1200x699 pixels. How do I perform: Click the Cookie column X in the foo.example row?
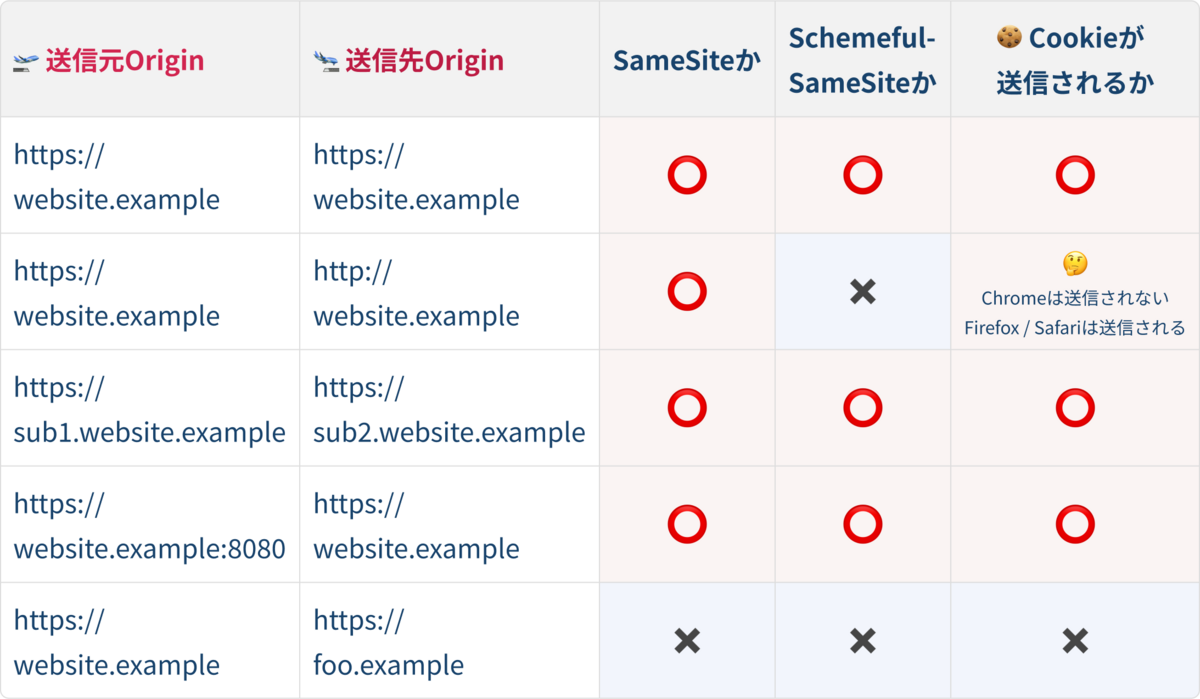pos(1075,641)
